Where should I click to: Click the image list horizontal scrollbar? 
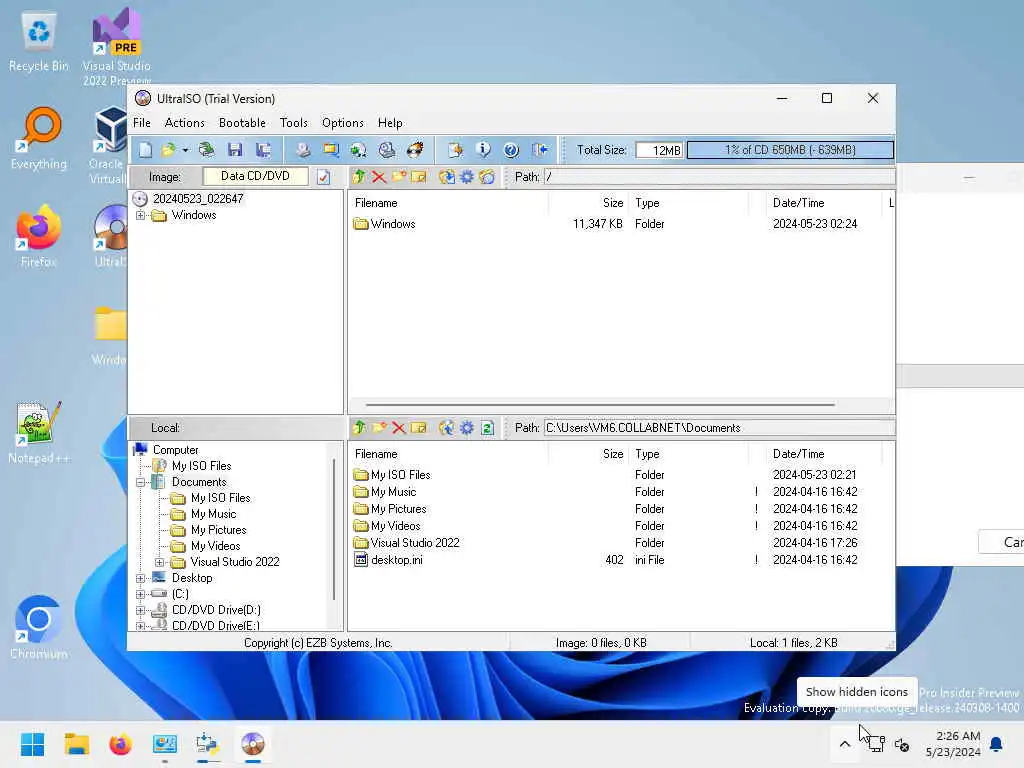point(600,405)
